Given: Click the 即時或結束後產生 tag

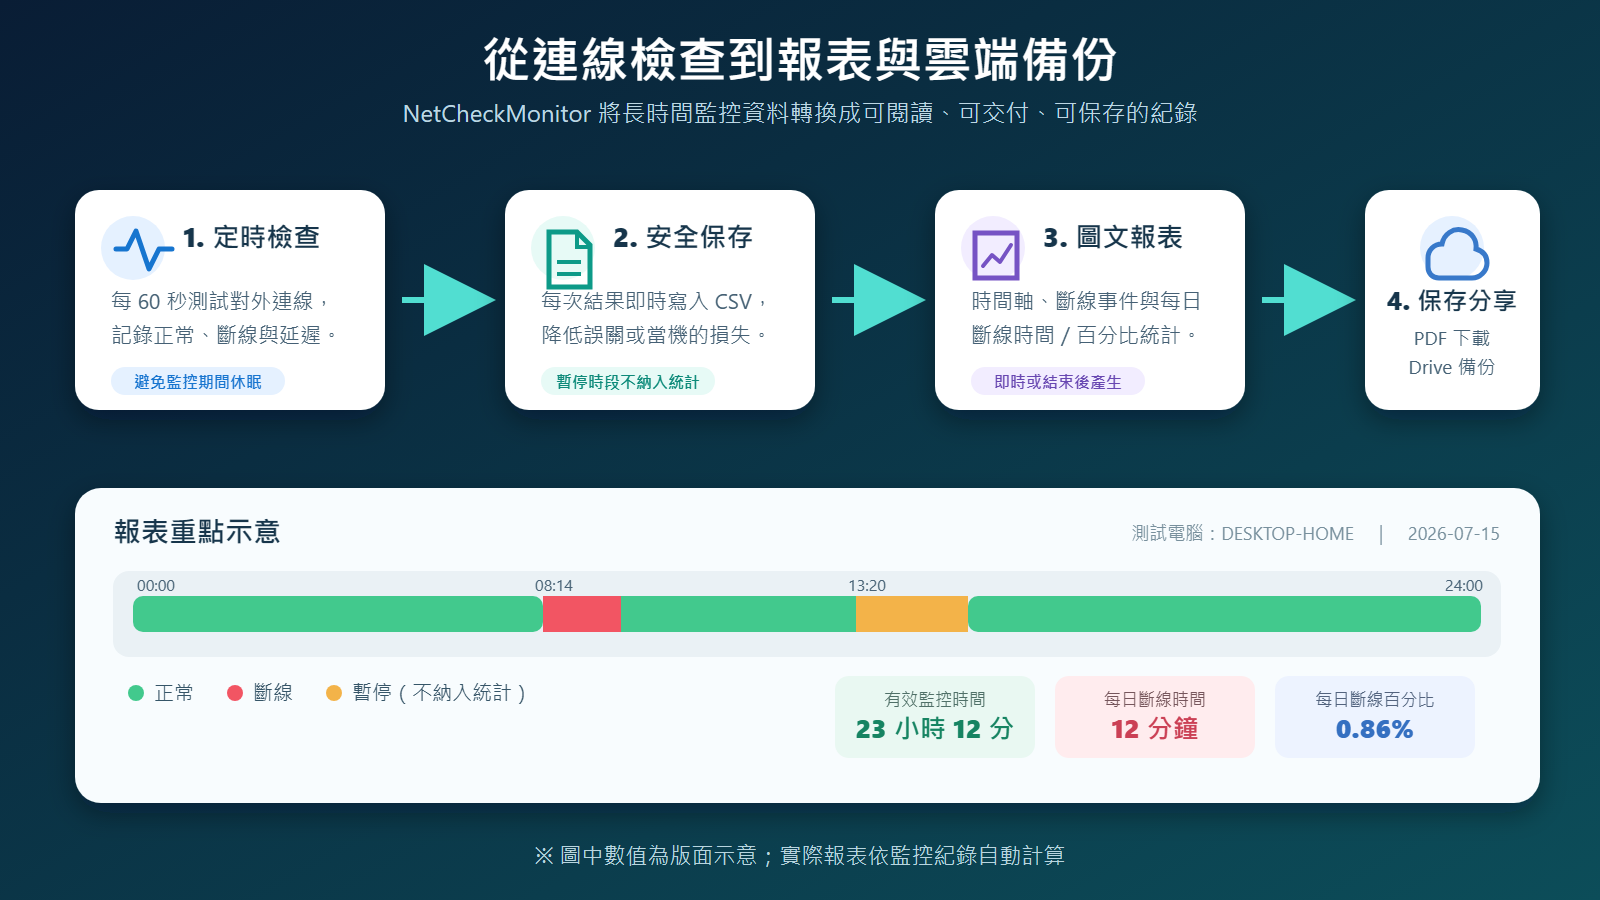Looking at the screenshot, I should [1058, 381].
